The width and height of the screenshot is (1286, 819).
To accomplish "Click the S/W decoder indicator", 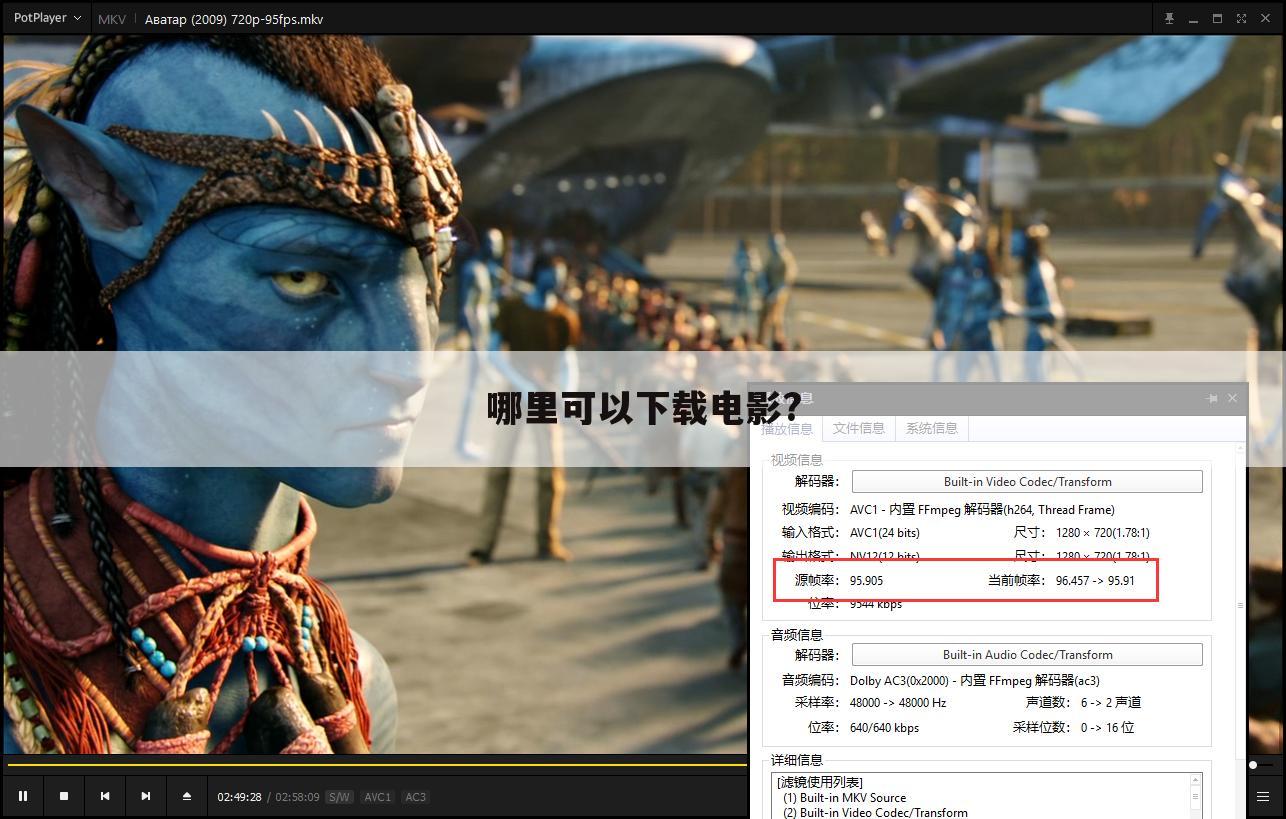I will (339, 797).
